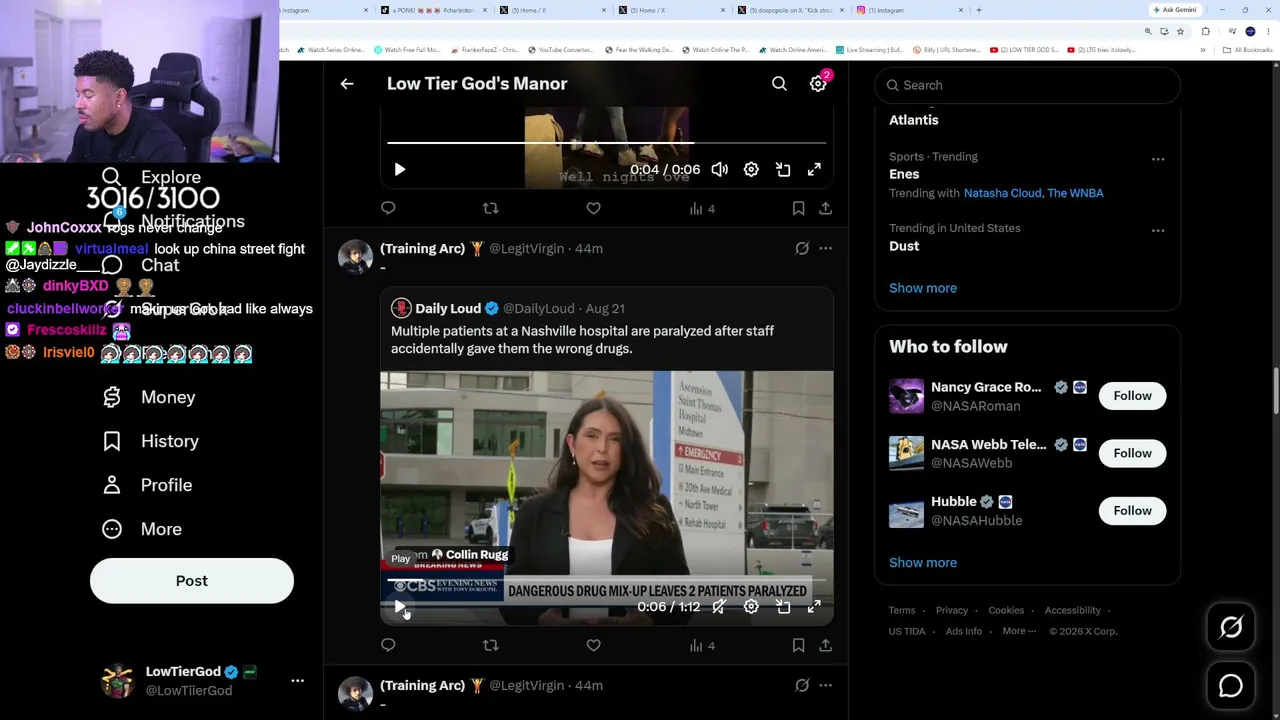Open more options for the Dust trend
1280x720 pixels.
[1158, 230]
